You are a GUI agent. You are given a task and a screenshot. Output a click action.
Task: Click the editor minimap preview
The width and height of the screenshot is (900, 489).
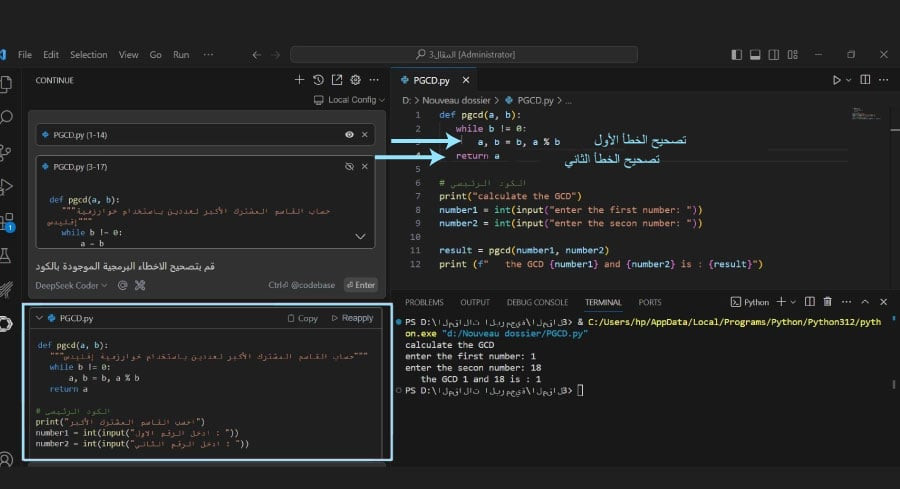click(x=866, y=114)
